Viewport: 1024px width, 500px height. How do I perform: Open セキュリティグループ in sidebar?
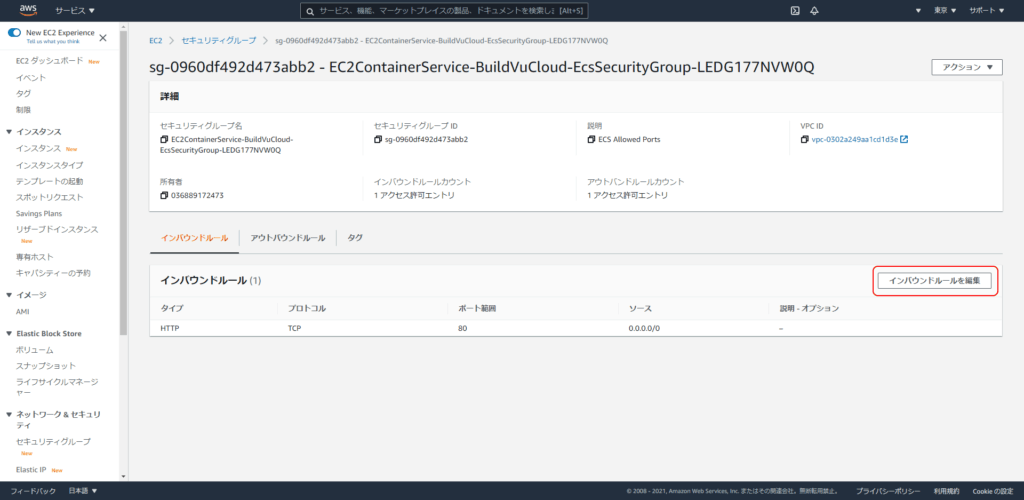point(53,442)
